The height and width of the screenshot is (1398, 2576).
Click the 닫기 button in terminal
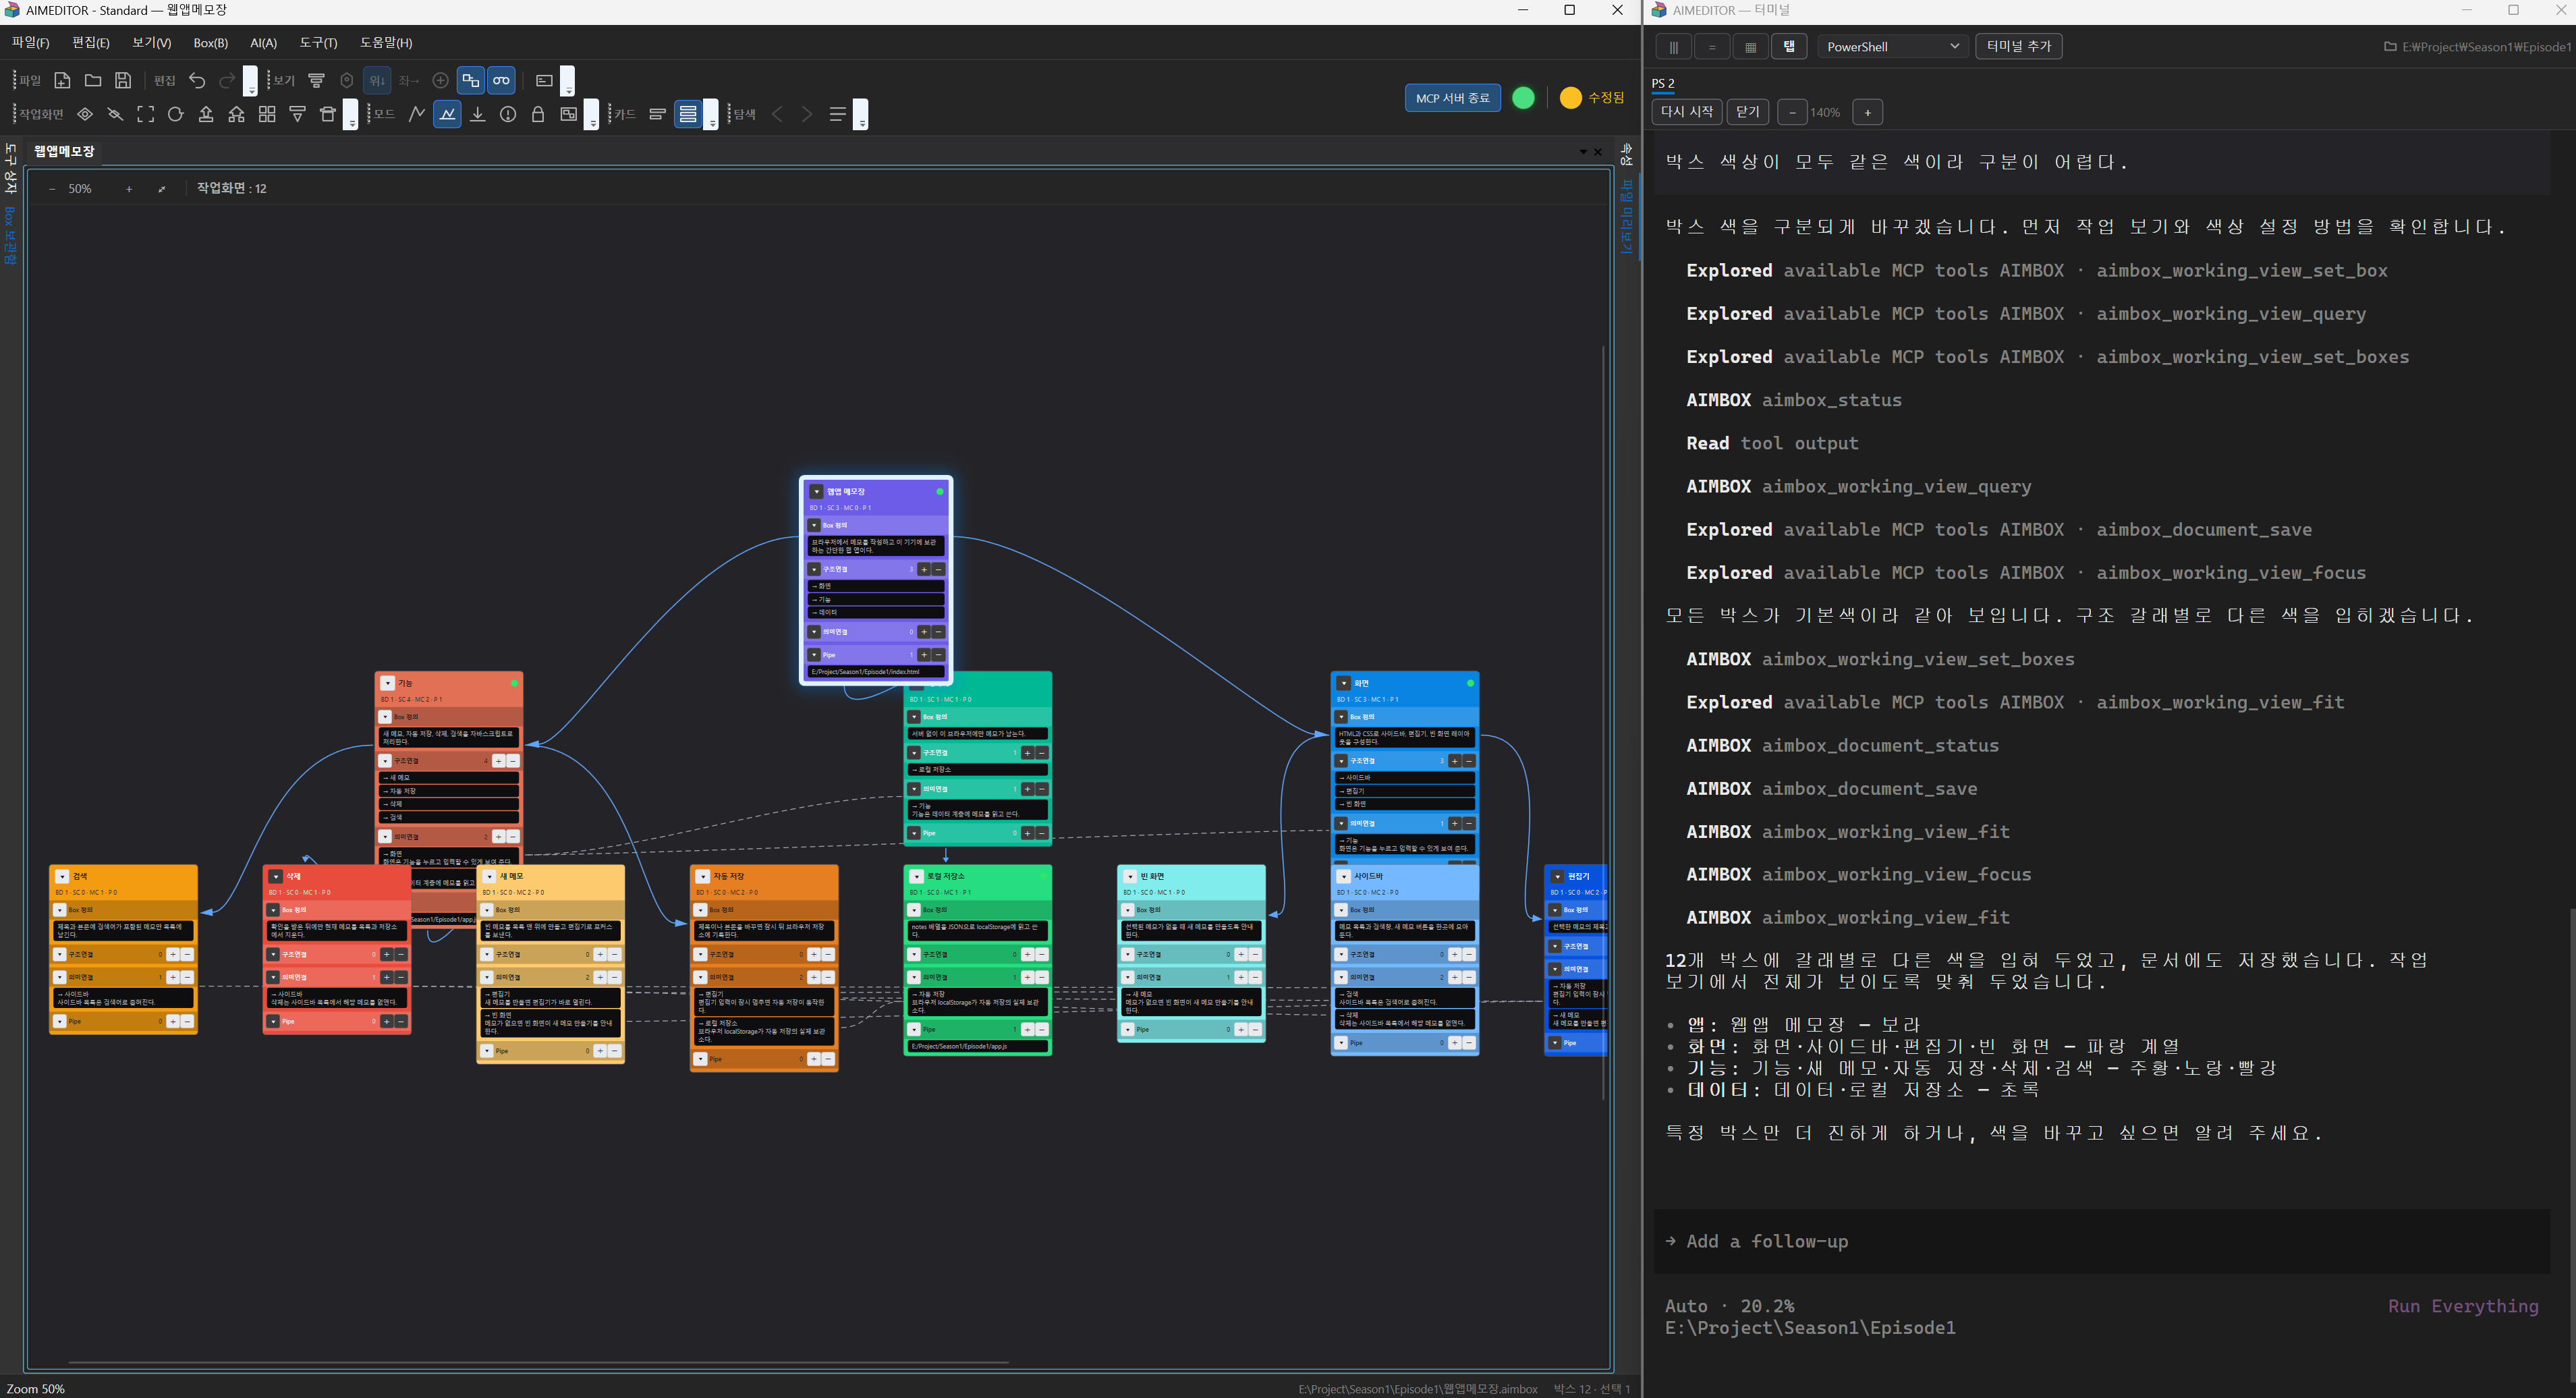click(x=1747, y=112)
